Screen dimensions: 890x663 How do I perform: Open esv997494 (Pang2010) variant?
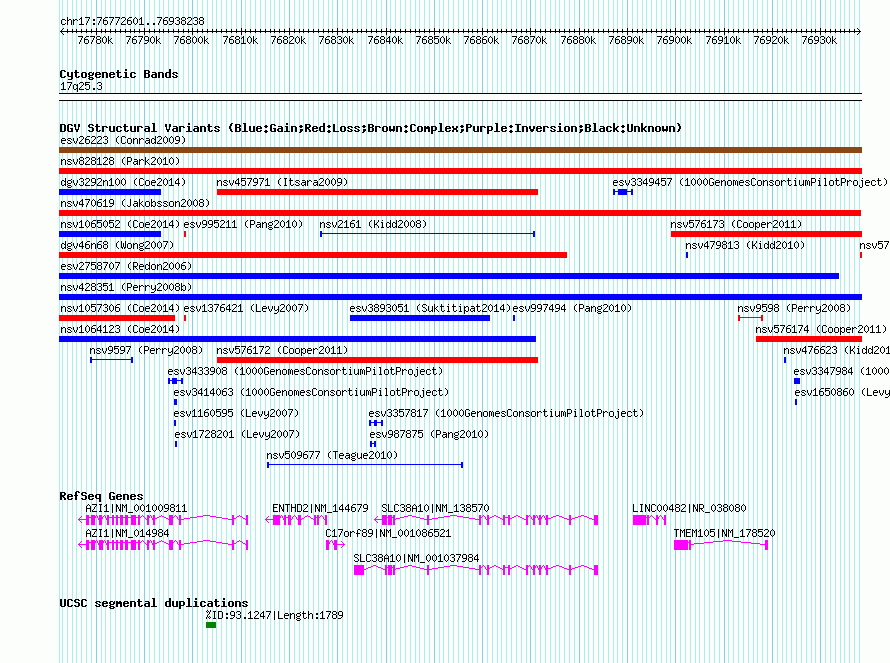[x=572, y=308]
